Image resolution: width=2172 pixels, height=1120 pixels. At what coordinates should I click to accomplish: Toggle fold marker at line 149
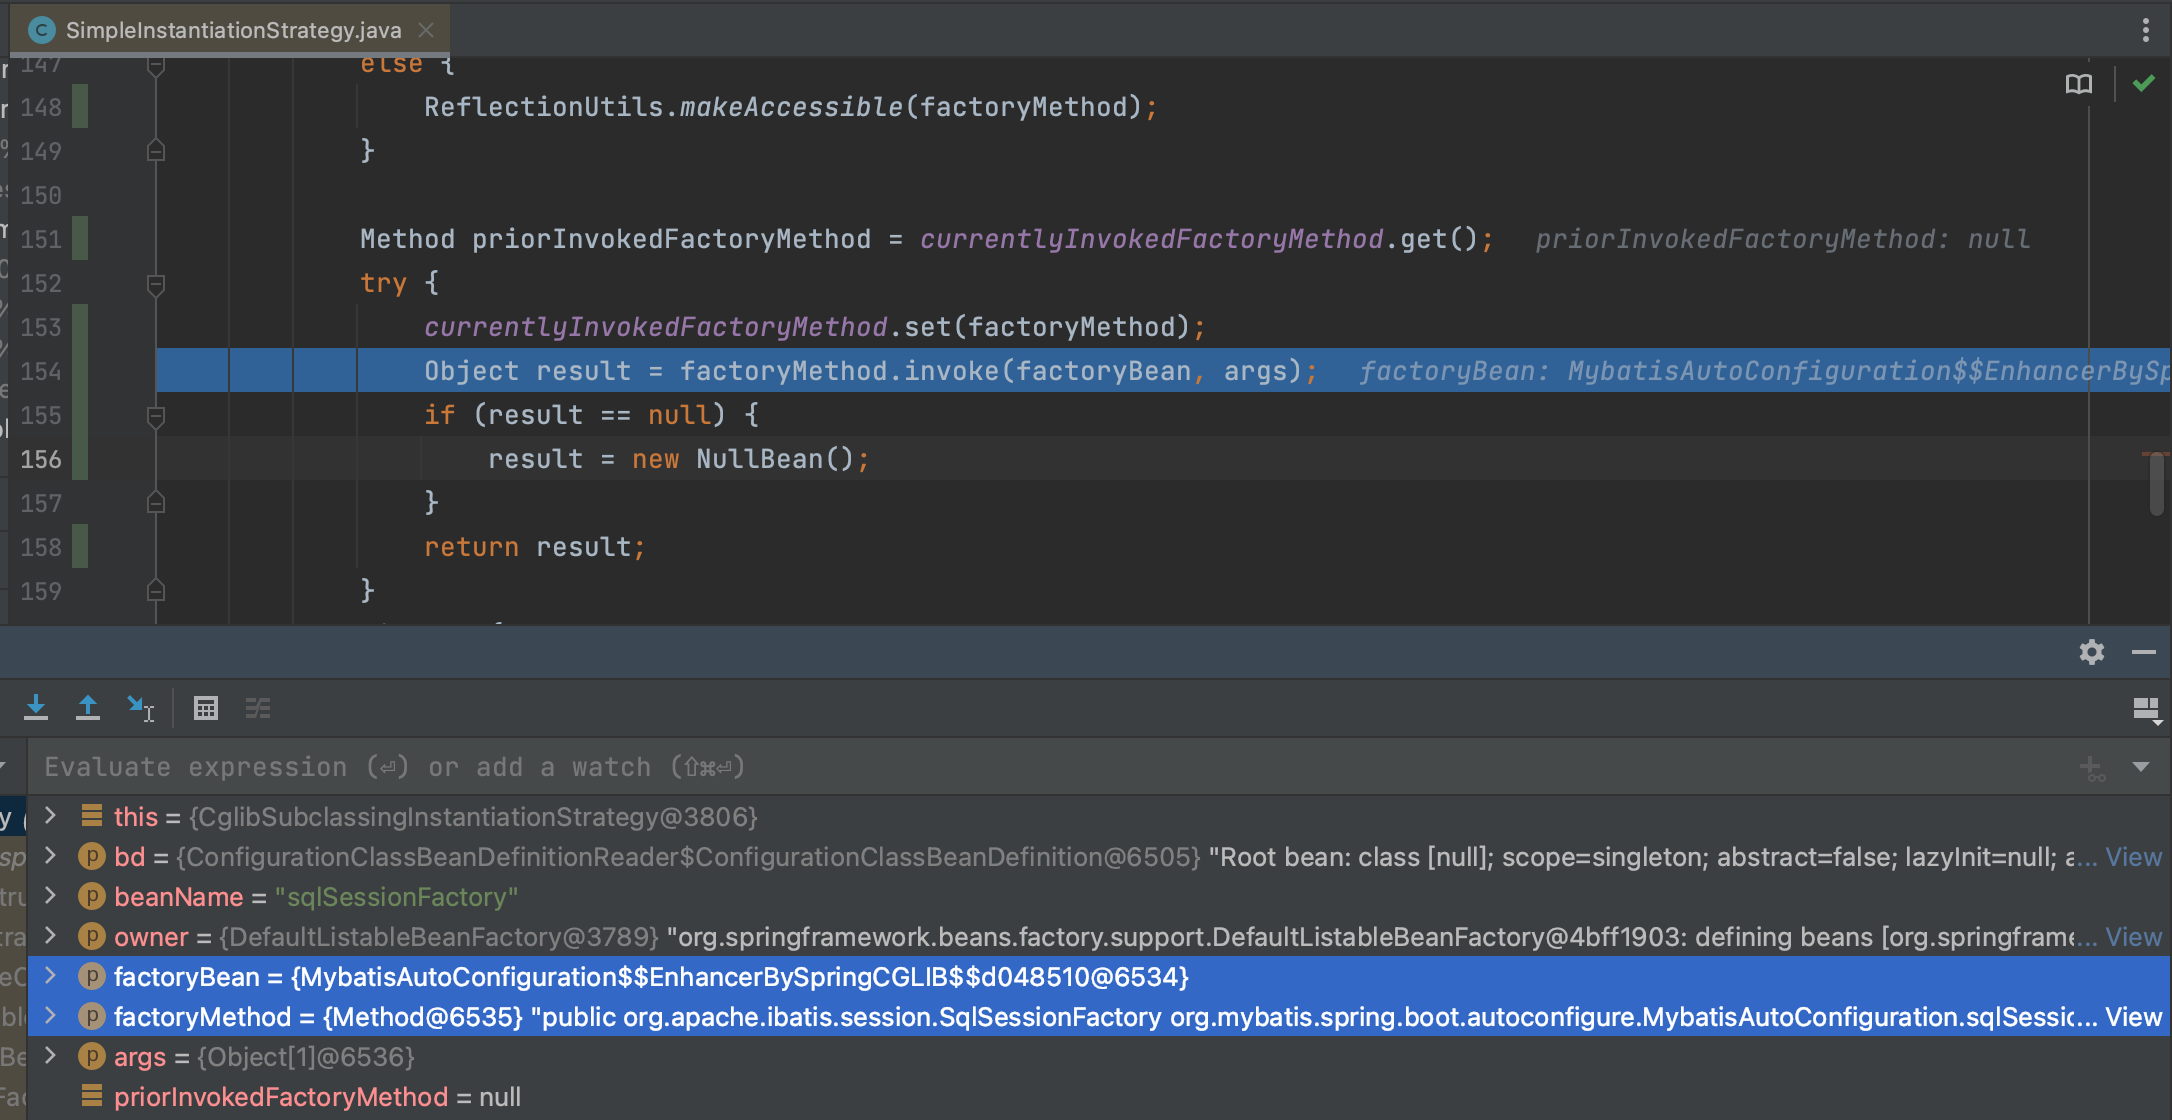click(156, 151)
